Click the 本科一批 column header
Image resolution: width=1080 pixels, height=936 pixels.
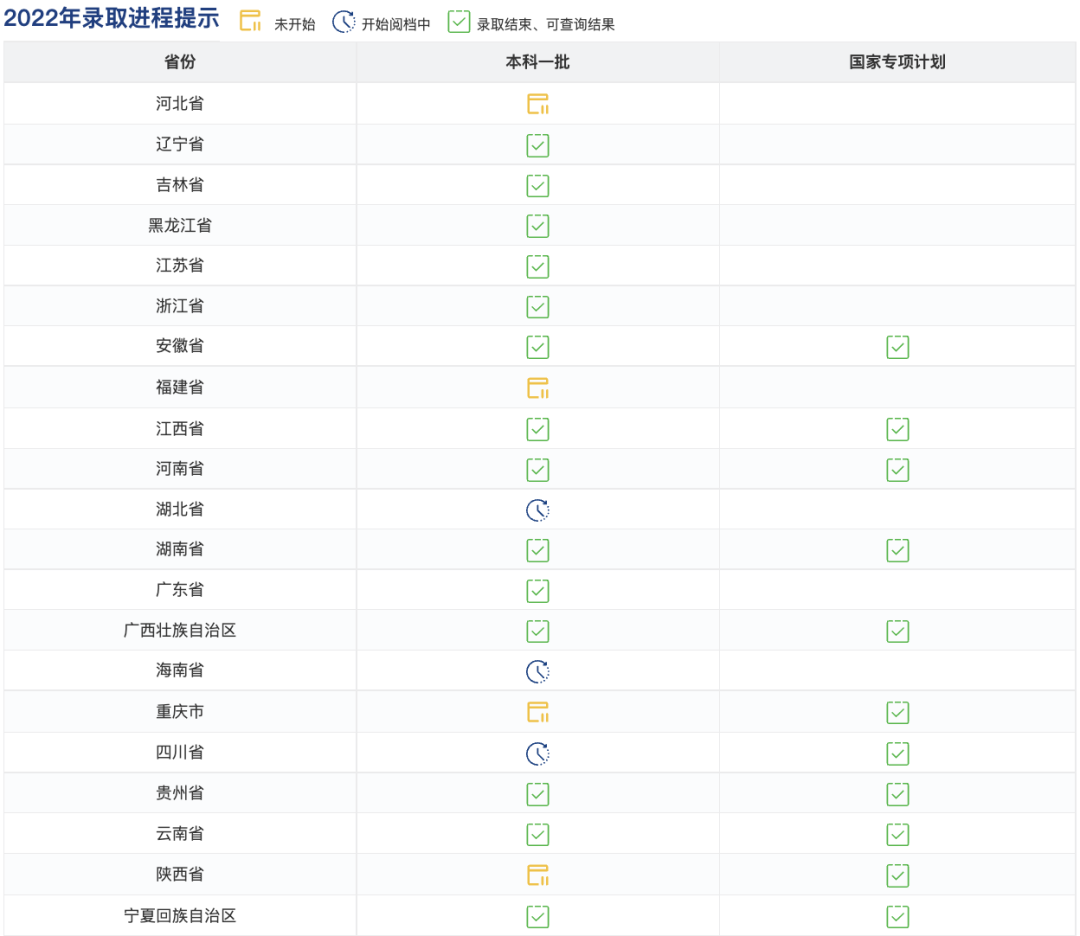(538, 61)
